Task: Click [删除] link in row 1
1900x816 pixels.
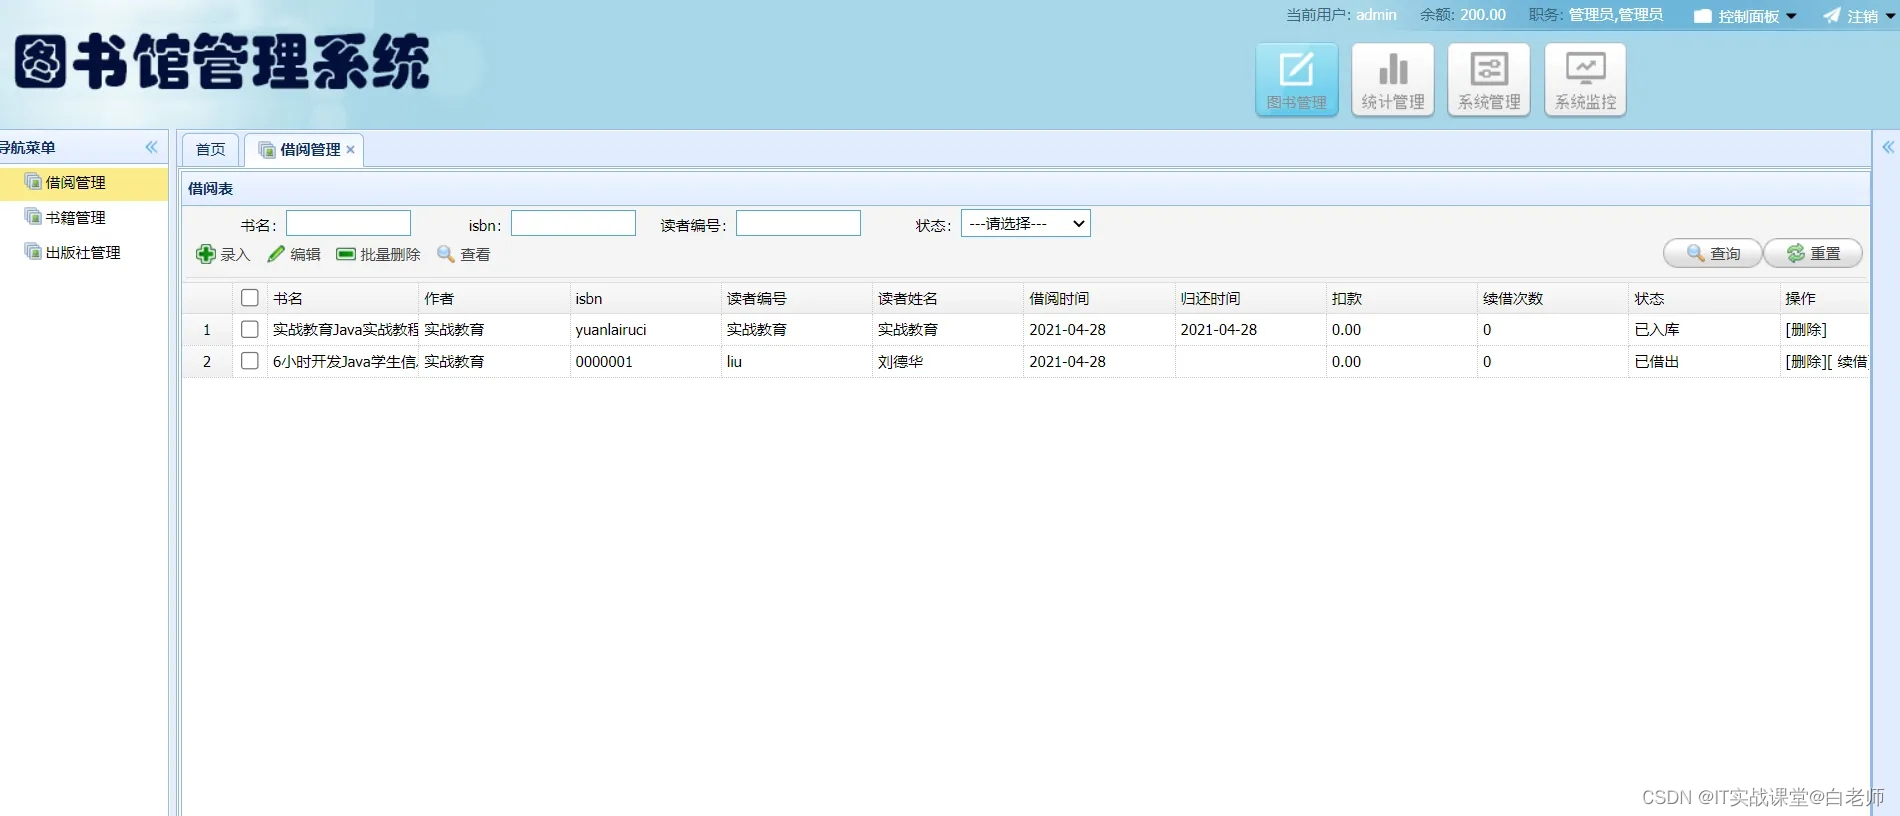Action: [1806, 330]
